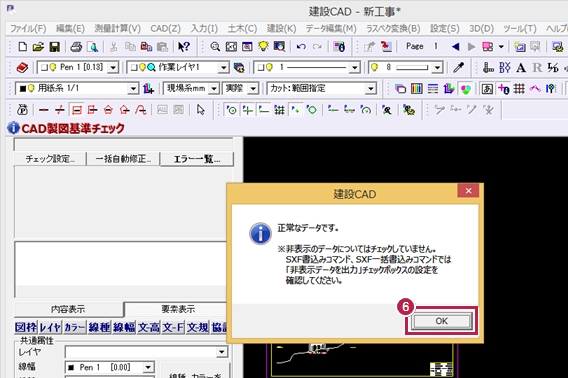Click the empty field above チェック設定 button
This screenshot has height=378, width=568.
click(123, 145)
